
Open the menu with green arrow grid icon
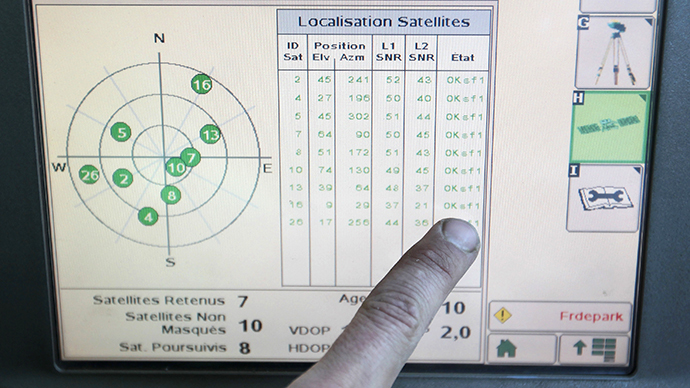(594, 349)
